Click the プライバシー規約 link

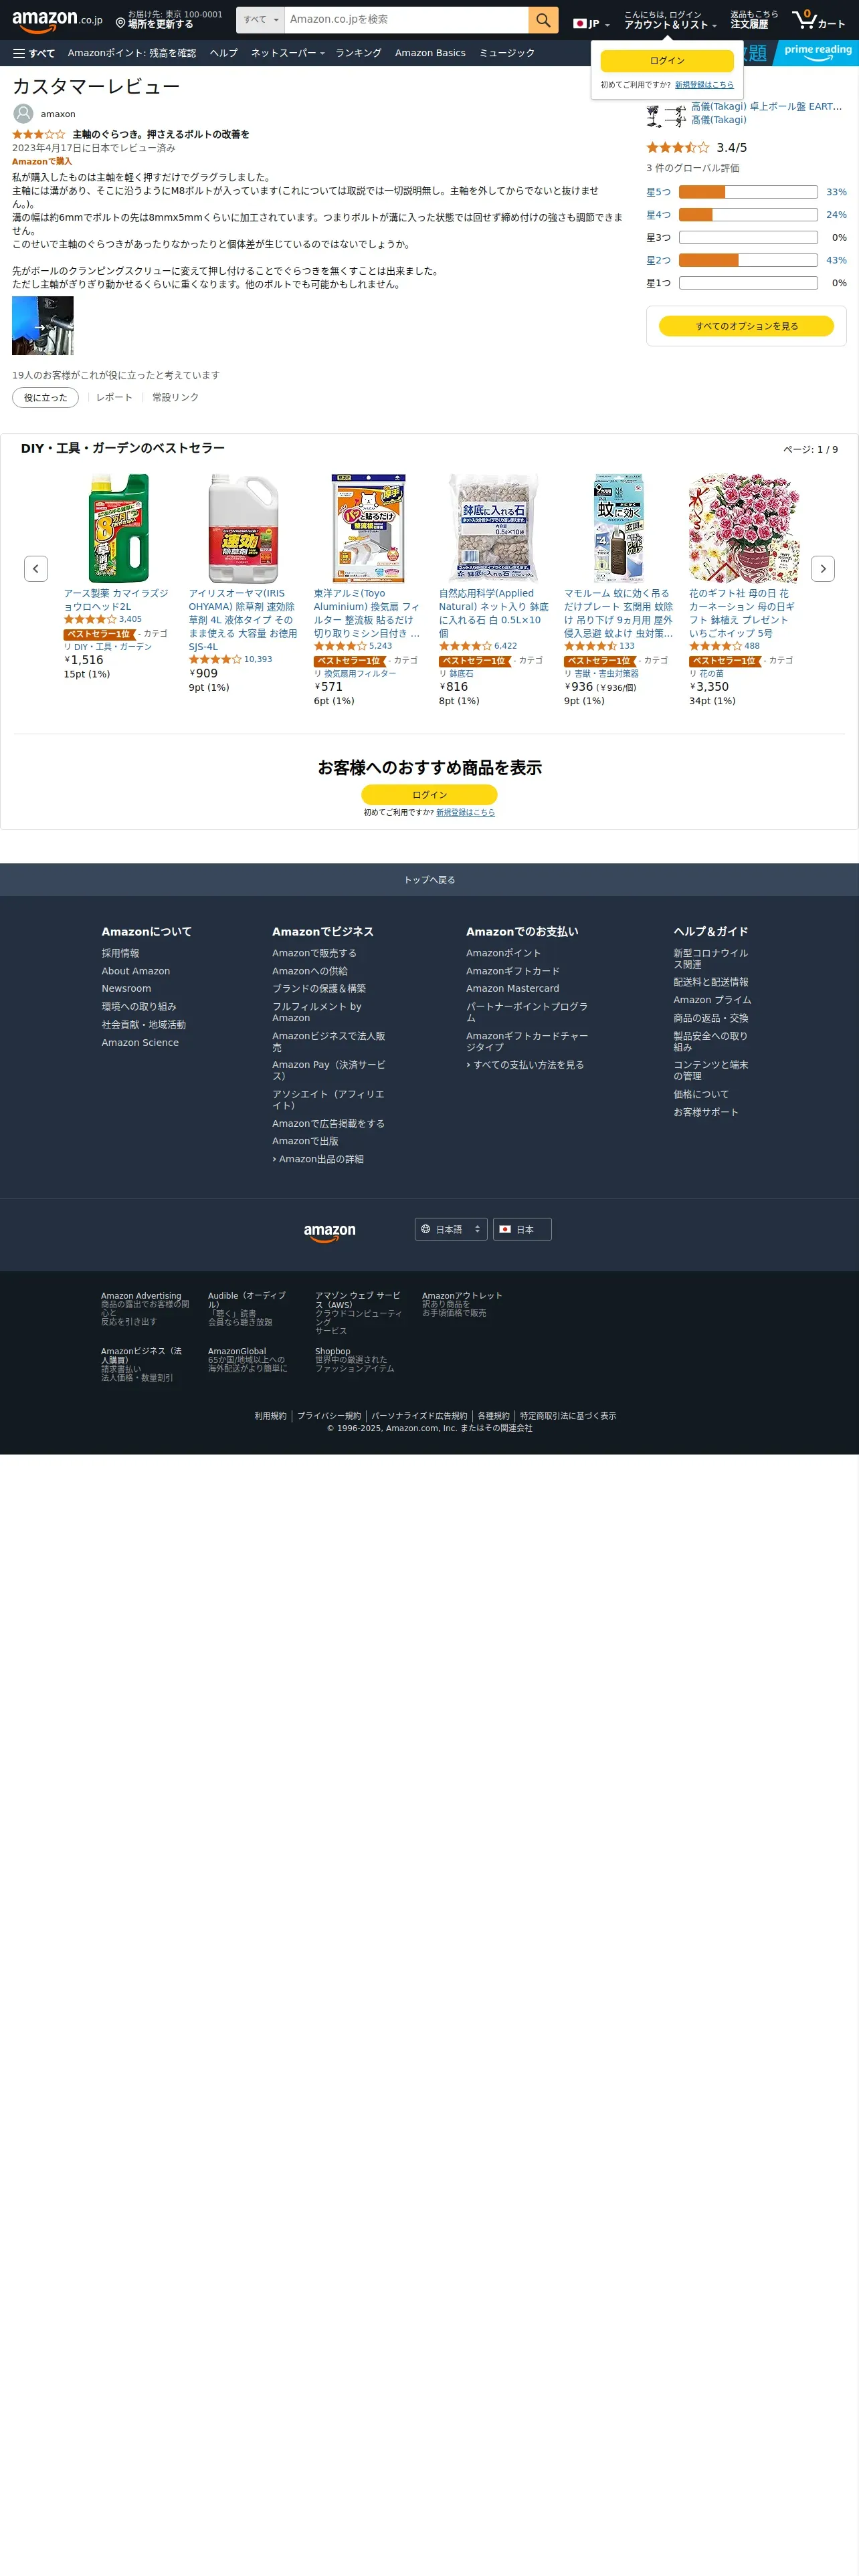coord(329,1416)
